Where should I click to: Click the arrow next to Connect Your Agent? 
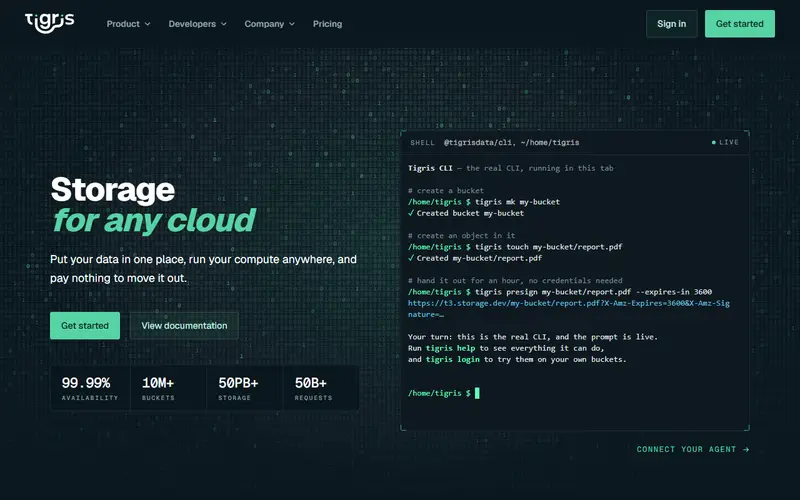pyautogui.click(x=746, y=449)
